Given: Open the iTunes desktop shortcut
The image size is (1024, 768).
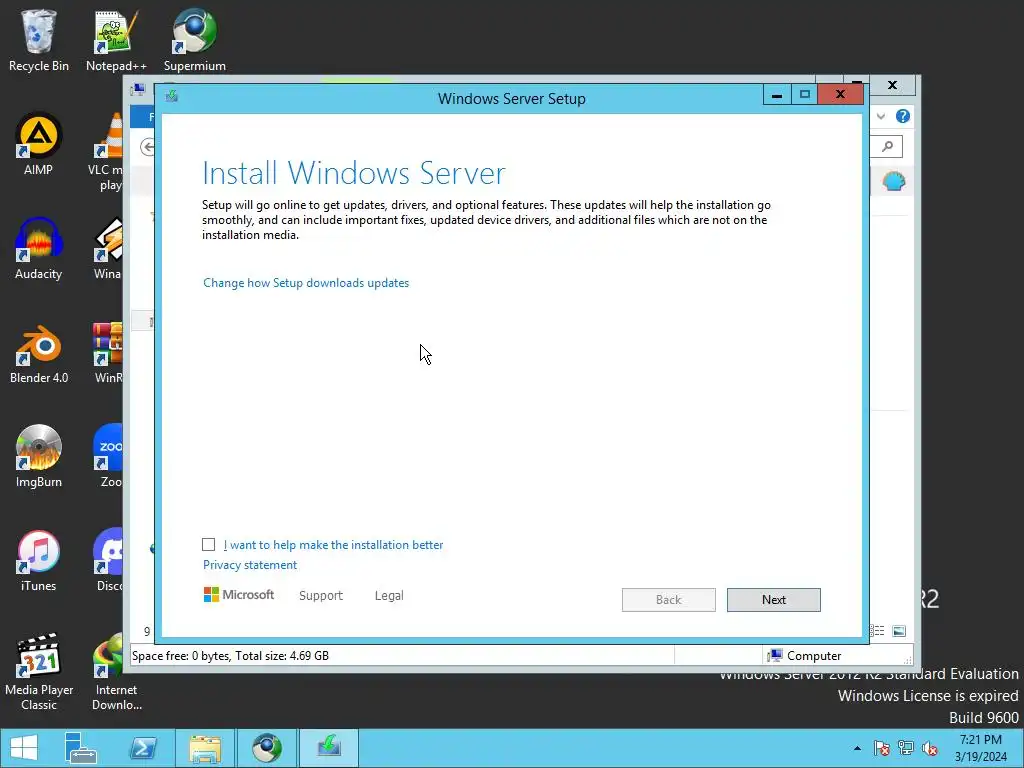Looking at the screenshot, I should pos(39,560).
